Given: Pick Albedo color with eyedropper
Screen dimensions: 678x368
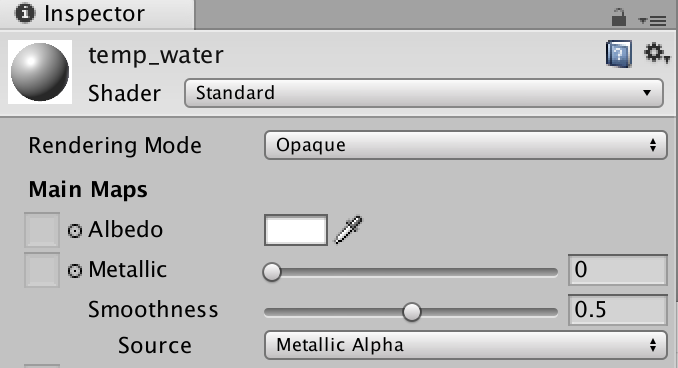Looking at the screenshot, I should (x=349, y=230).
